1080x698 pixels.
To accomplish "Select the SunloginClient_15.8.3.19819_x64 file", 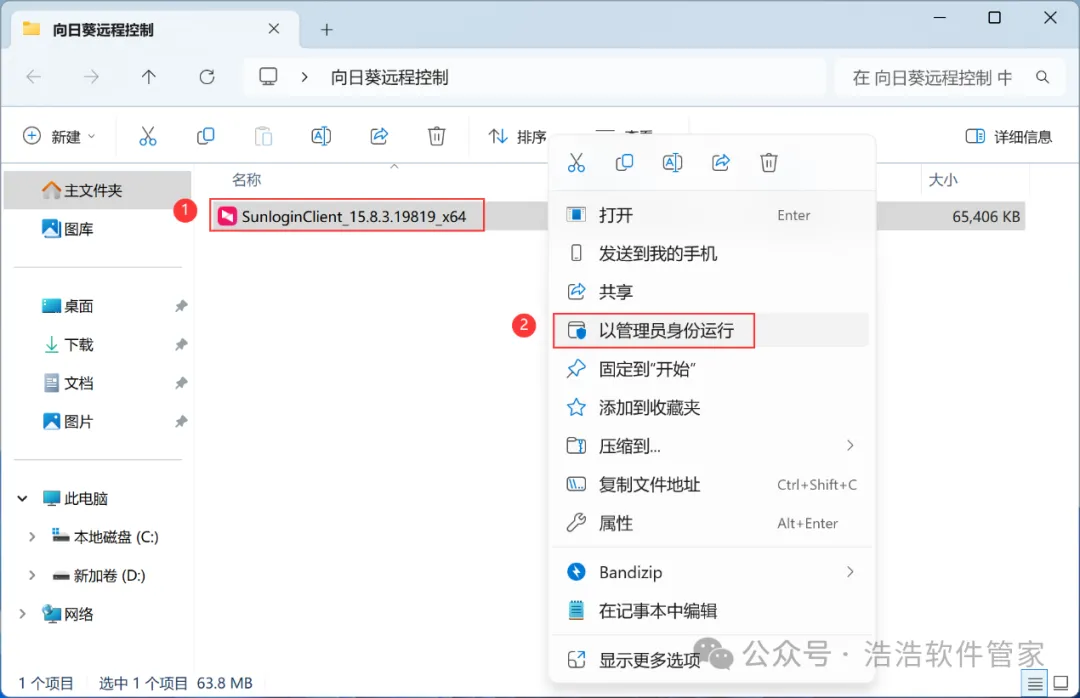I will (347, 216).
